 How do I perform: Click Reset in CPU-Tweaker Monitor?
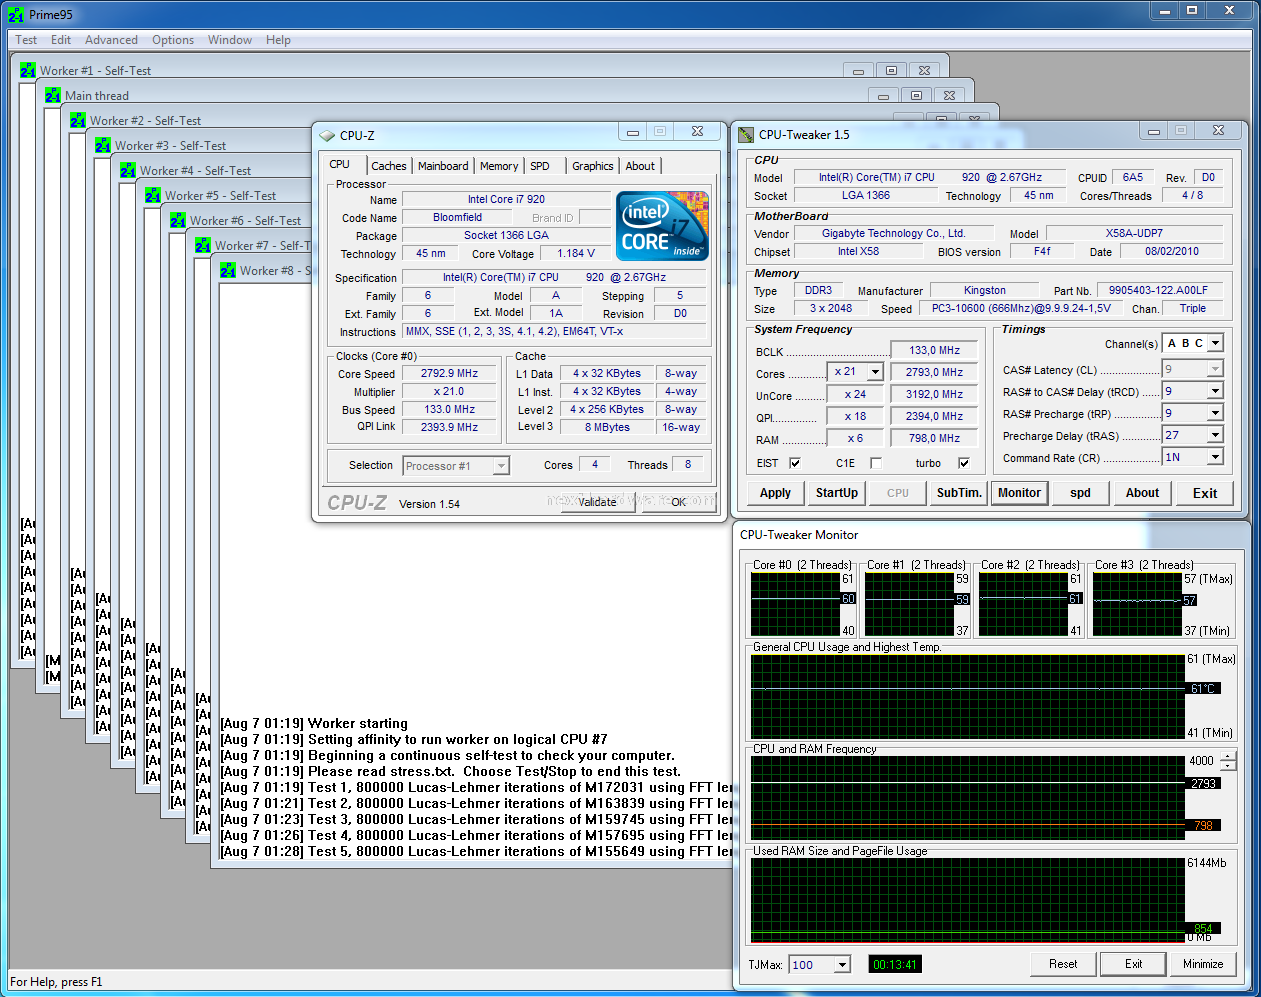coord(1063,964)
